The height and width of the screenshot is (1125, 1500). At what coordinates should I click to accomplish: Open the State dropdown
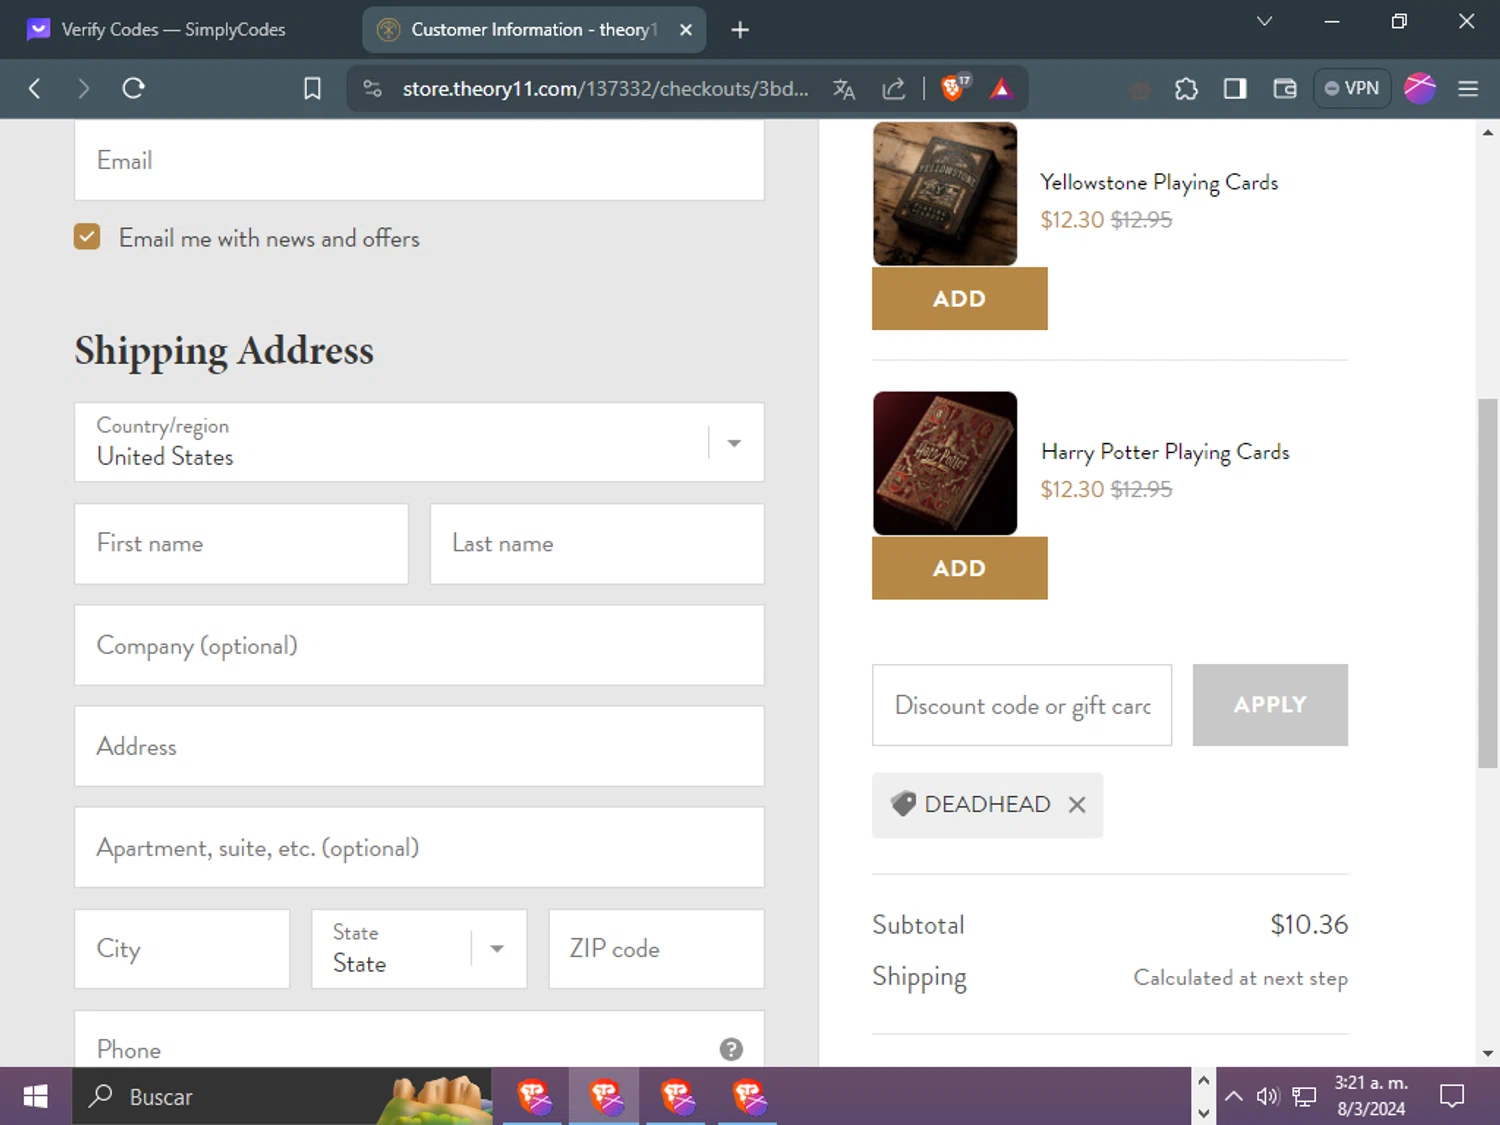click(419, 949)
